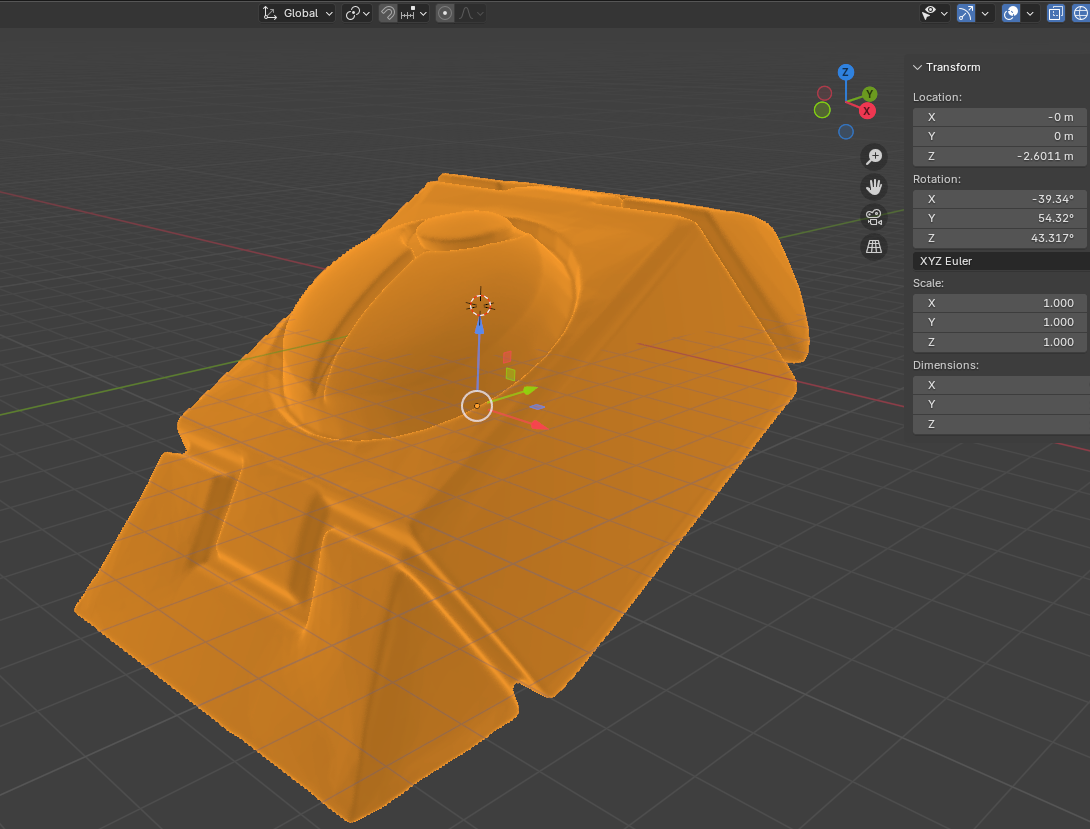Open the gizmo options dropdown arrow
The width and height of the screenshot is (1090, 829).
coord(985,13)
